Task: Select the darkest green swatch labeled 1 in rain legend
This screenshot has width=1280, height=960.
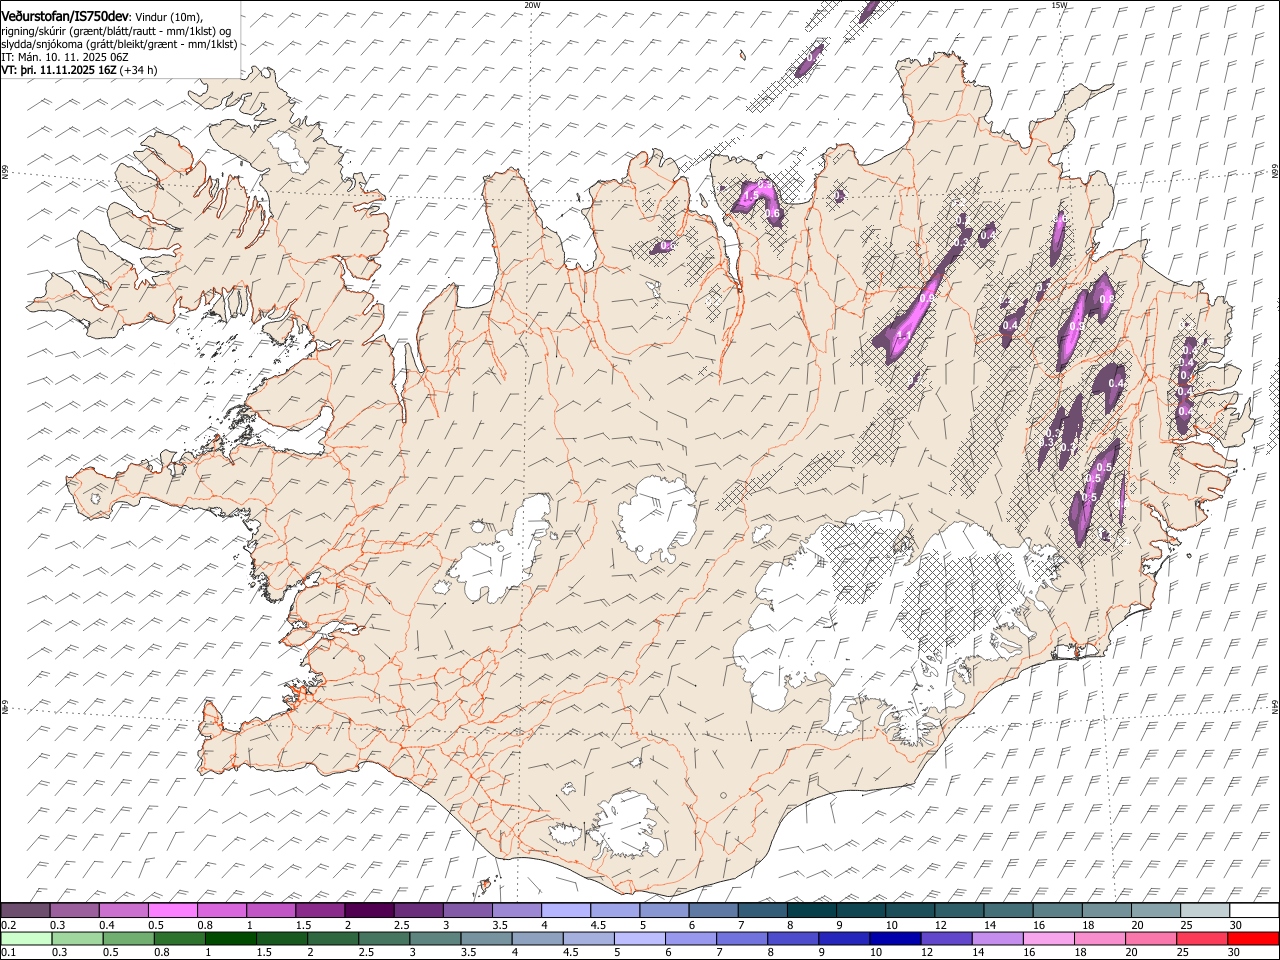Action: [x=230, y=938]
